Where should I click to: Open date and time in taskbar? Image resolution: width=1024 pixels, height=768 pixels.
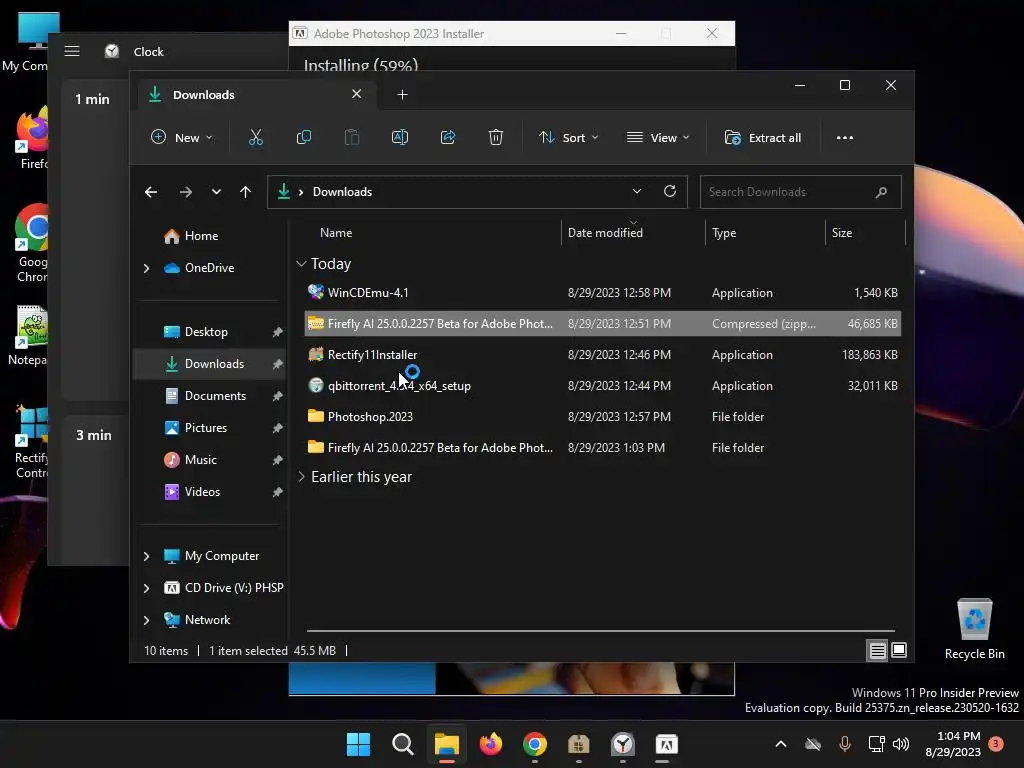[953, 744]
